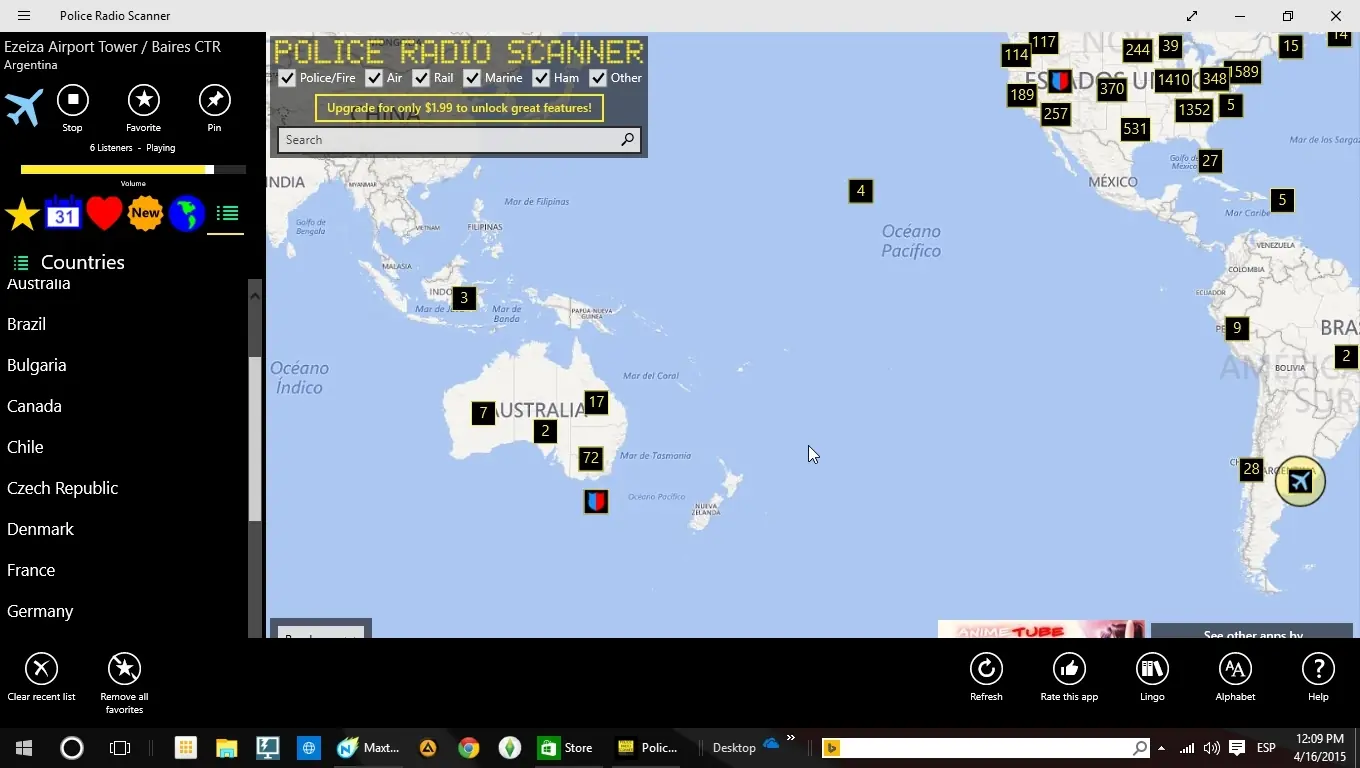Open the calendar 31 tab
1360x768 pixels.
(x=63, y=213)
